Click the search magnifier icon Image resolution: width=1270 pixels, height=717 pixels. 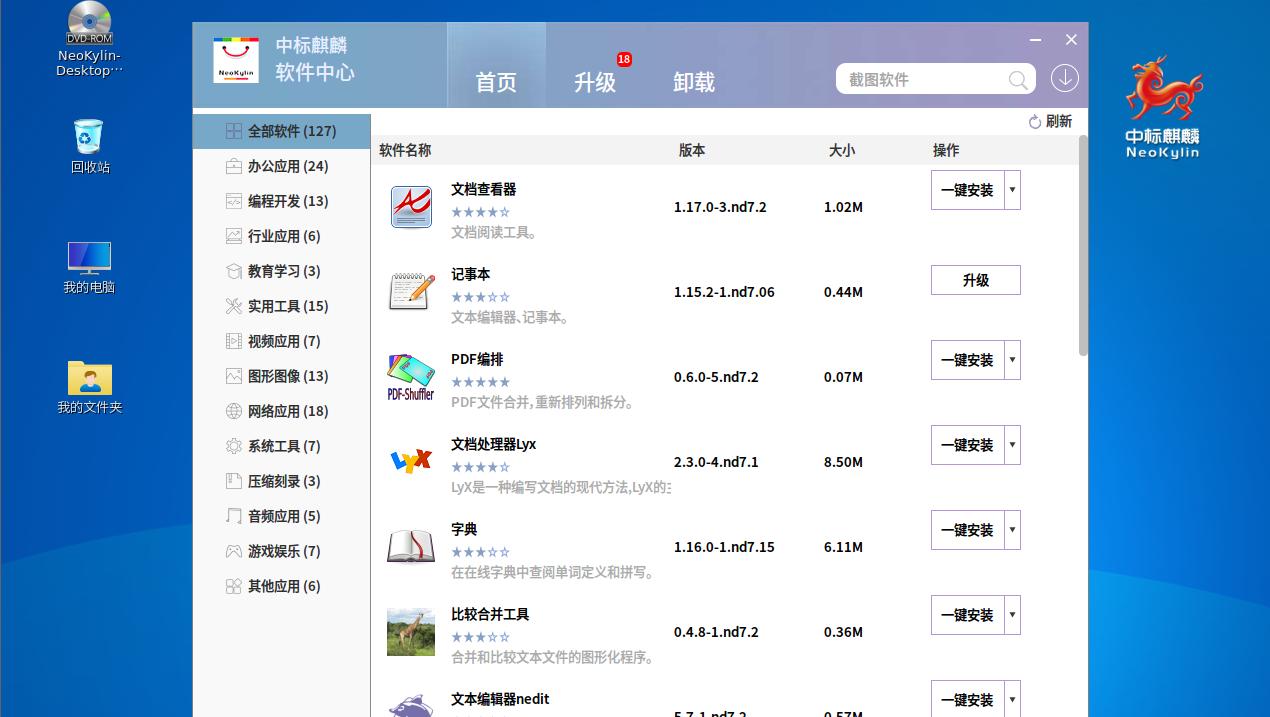pos(1018,80)
